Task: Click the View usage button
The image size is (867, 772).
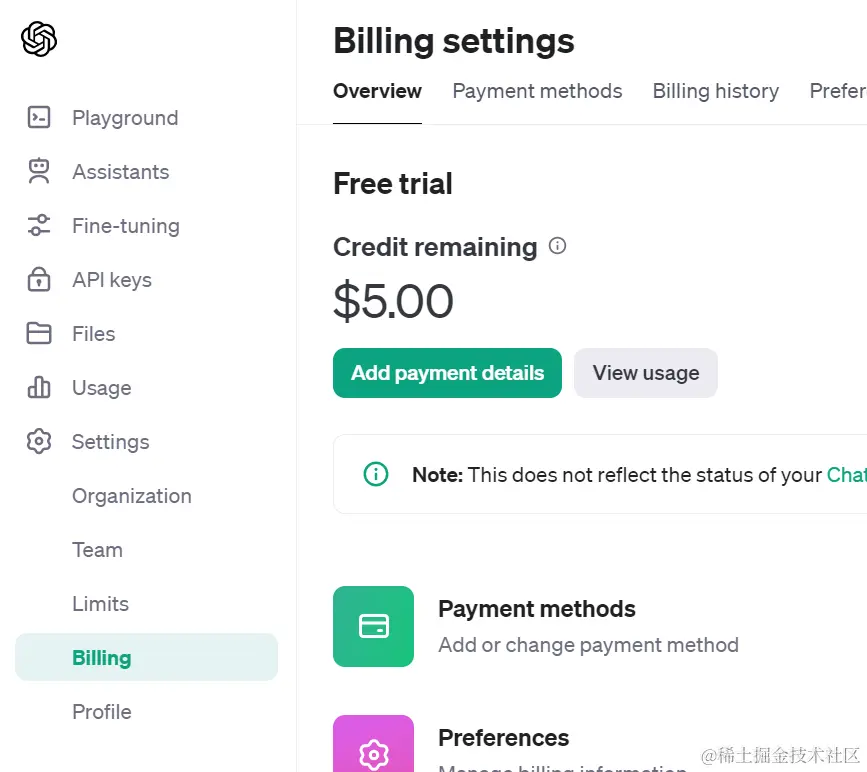Action: 646,373
